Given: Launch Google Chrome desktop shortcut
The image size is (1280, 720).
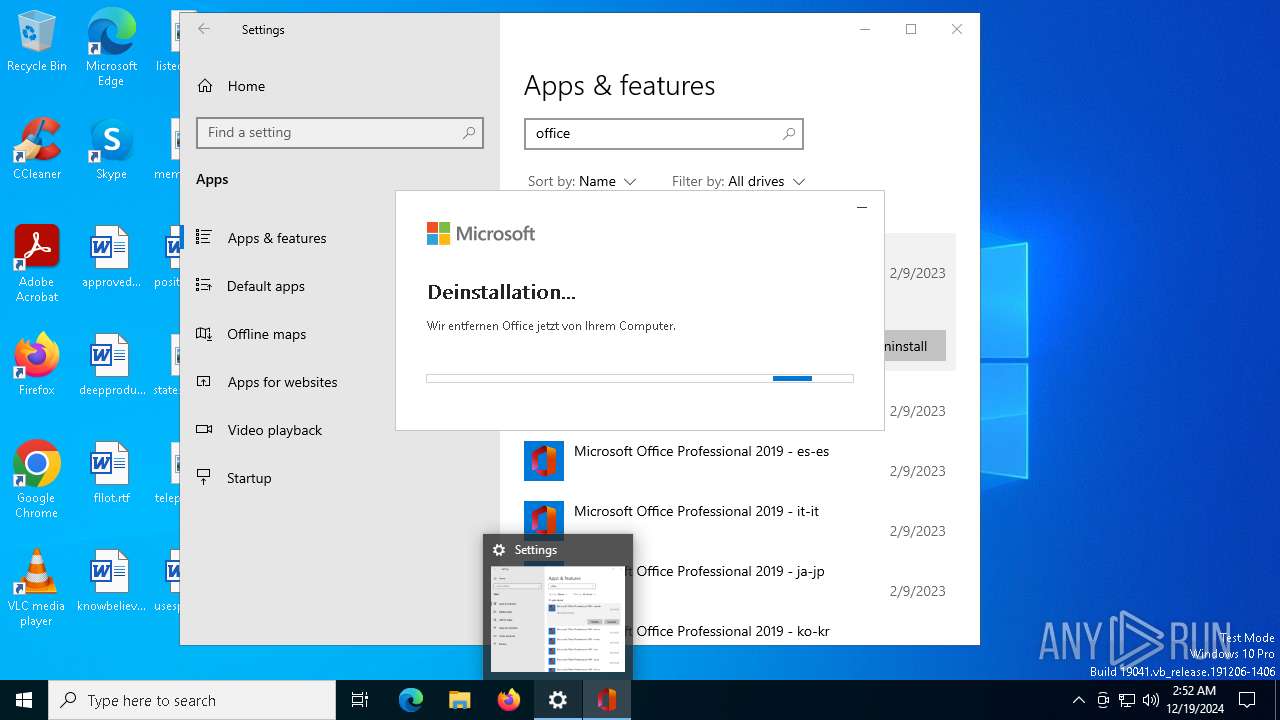Looking at the screenshot, I should tap(37, 479).
